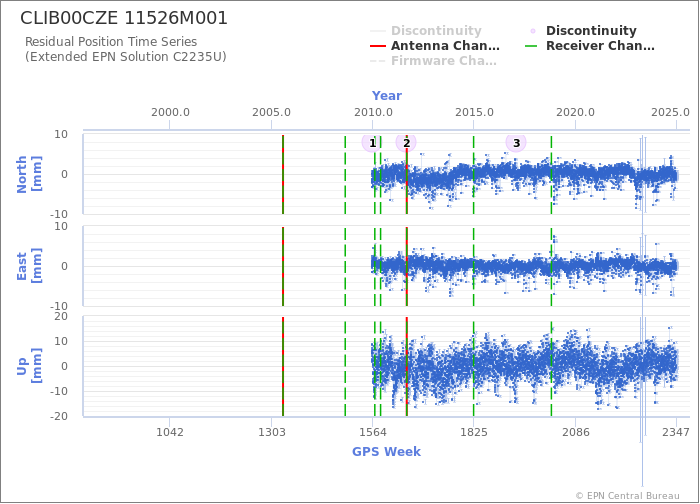The height and width of the screenshot is (504, 700).
Task: Toggle the Receiver Change legend entry
Action: 590,46
